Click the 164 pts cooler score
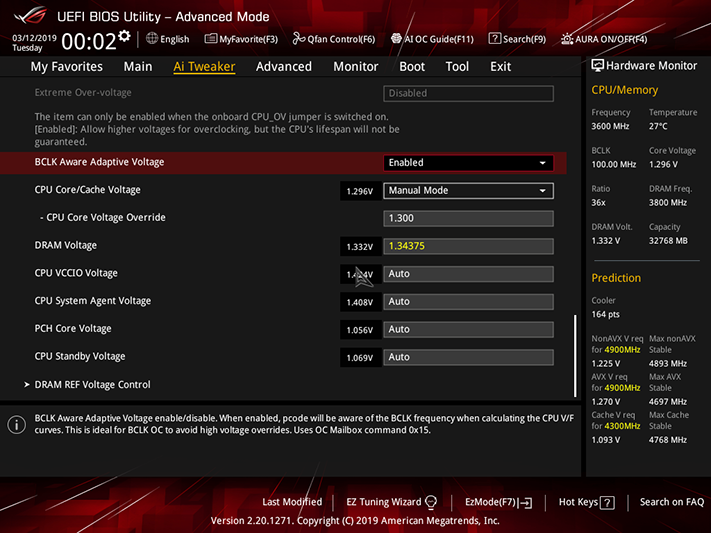 pyautogui.click(x=605, y=314)
